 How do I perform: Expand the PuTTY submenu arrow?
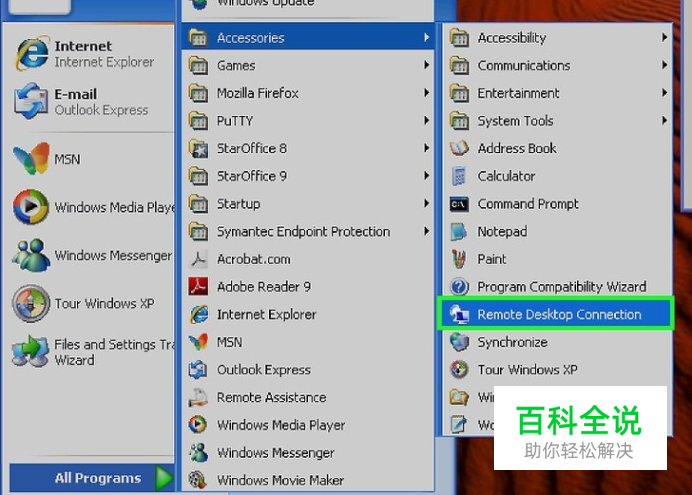pyautogui.click(x=426, y=120)
